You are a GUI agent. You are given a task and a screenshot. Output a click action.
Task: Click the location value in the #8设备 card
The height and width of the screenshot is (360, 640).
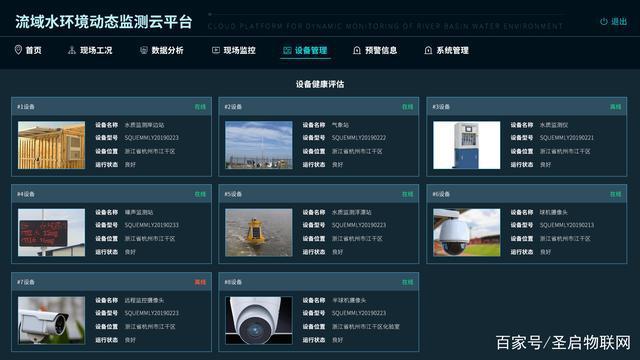pos(365,327)
